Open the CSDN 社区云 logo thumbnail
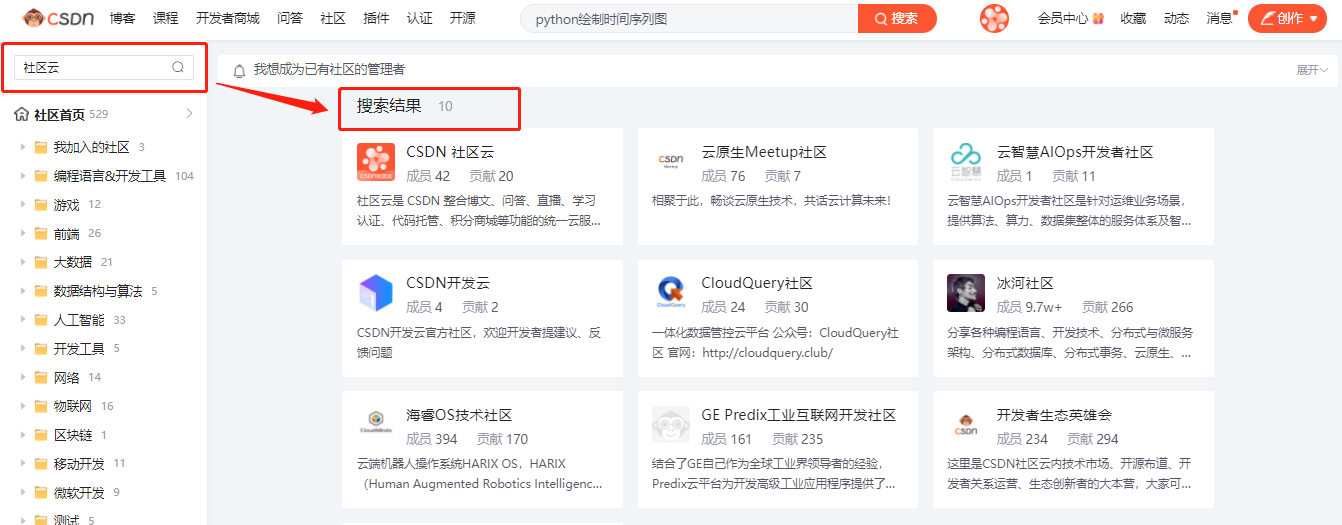This screenshot has width=1342, height=525. pyautogui.click(x=375, y=161)
